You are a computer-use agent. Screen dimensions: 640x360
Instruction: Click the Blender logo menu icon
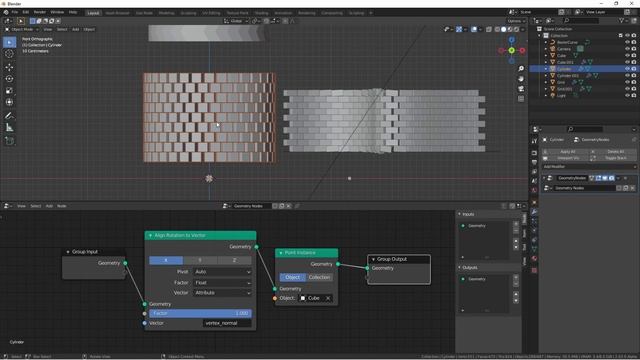(6, 12)
